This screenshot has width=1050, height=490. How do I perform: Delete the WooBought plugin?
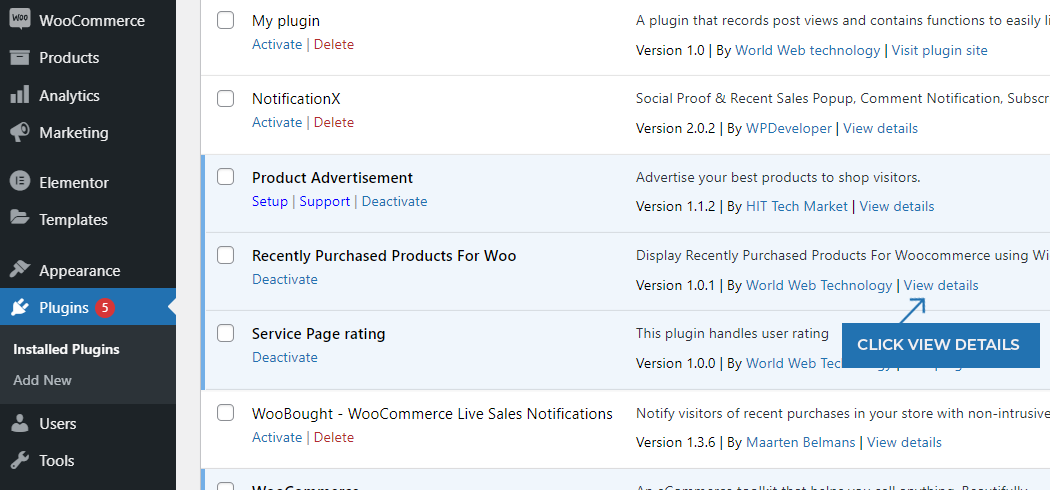[334, 437]
